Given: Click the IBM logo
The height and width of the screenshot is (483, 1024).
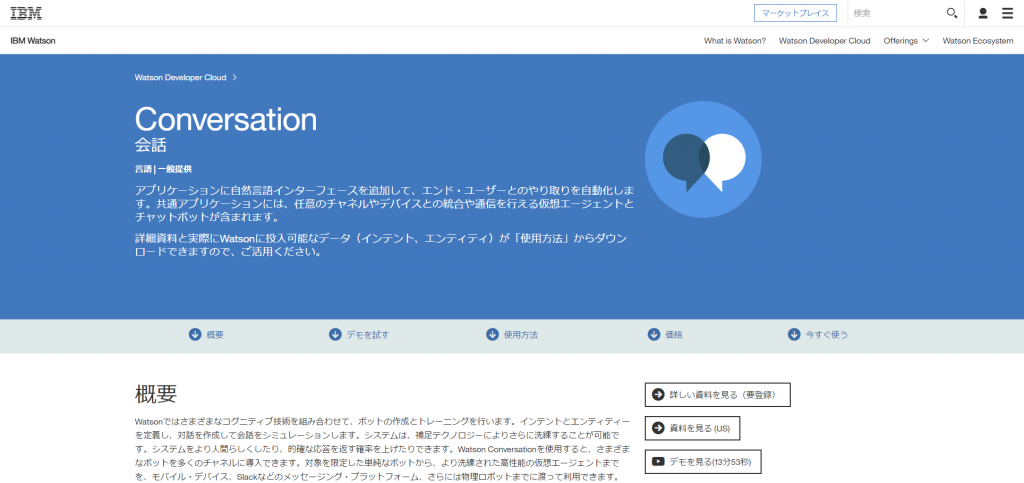Looking at the screenshot, I should [x=25, y=12].
